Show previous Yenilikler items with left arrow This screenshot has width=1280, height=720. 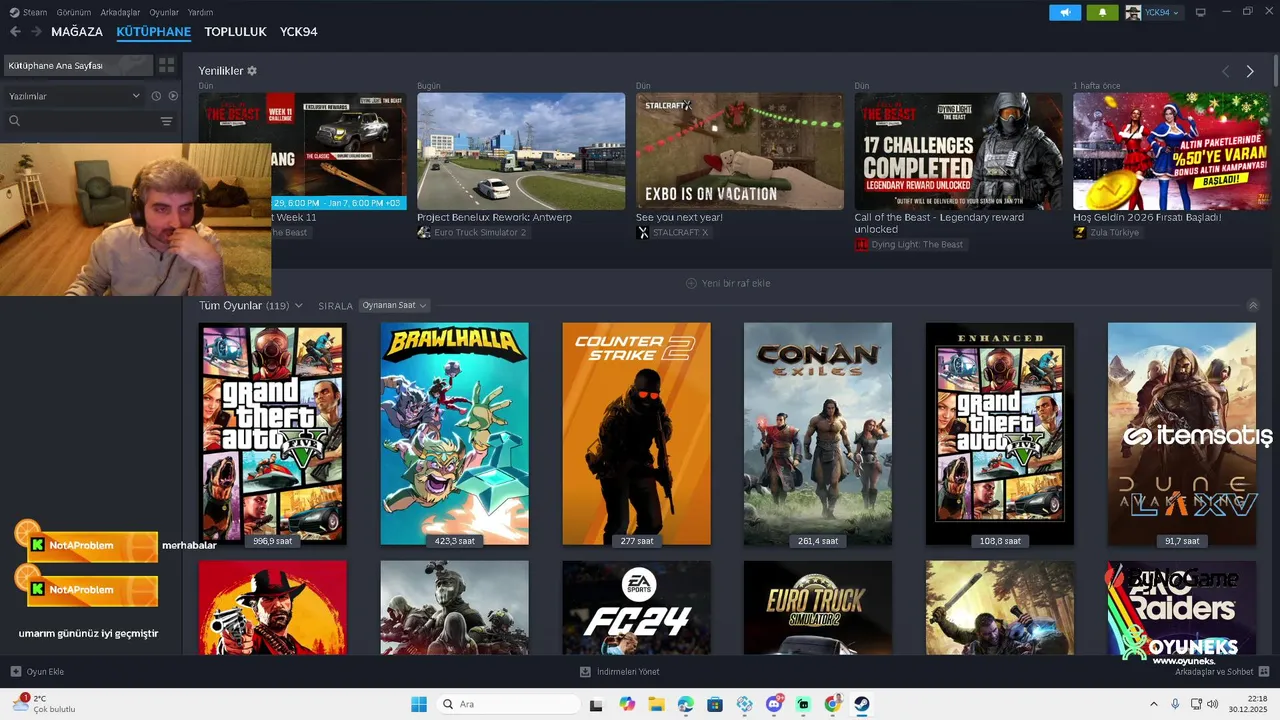pyautogui.click(x=1225, y=71)
